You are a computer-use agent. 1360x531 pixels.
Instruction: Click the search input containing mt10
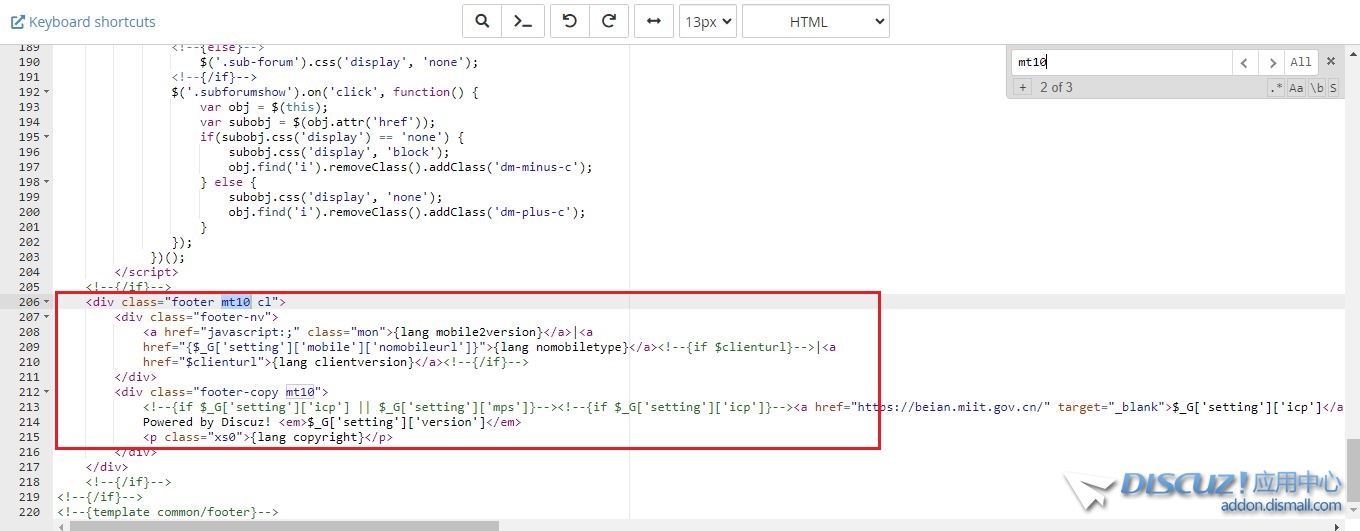click(x=1120, y=62)
